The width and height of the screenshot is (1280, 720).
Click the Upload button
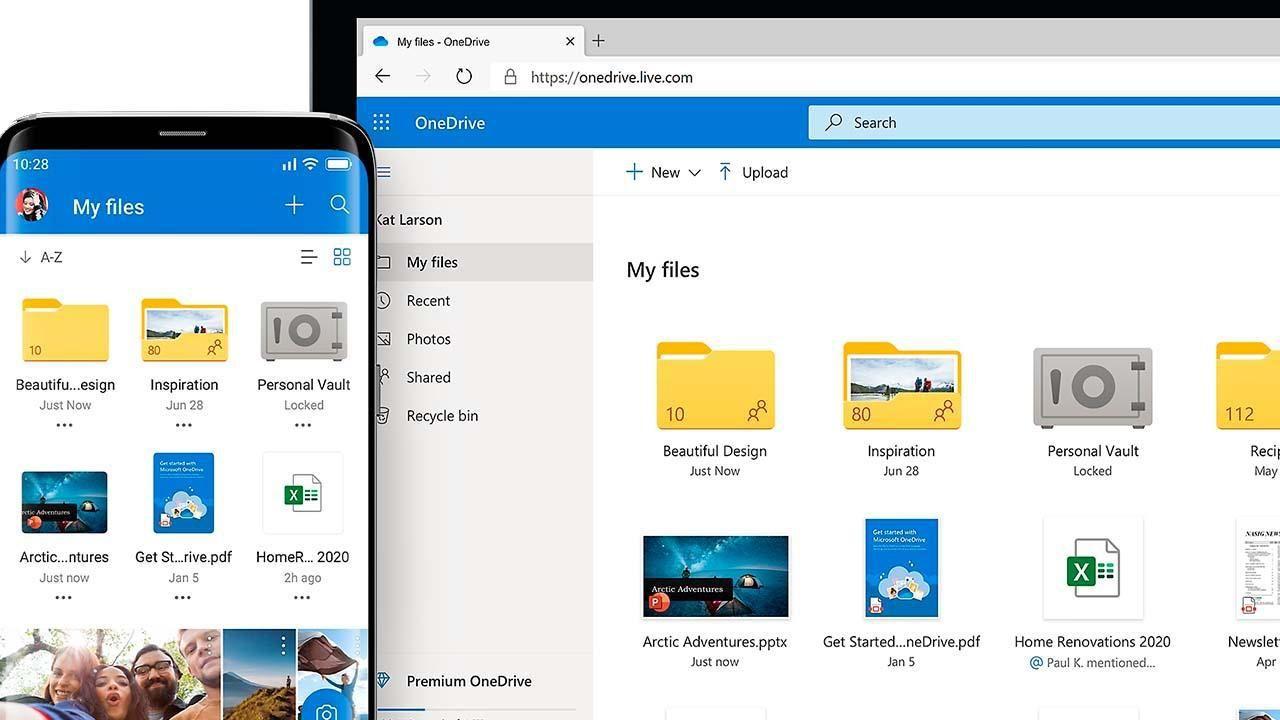pos(753,172)
